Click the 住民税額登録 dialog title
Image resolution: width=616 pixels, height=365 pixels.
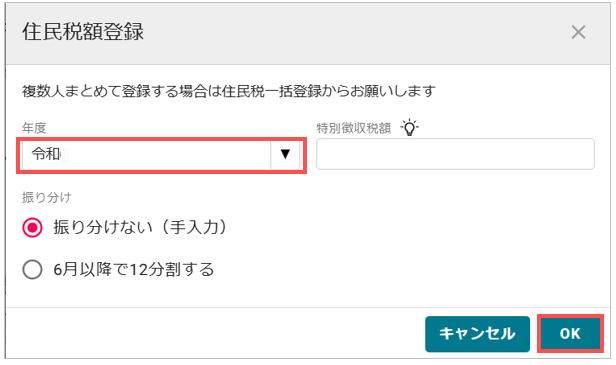[83, 32]
